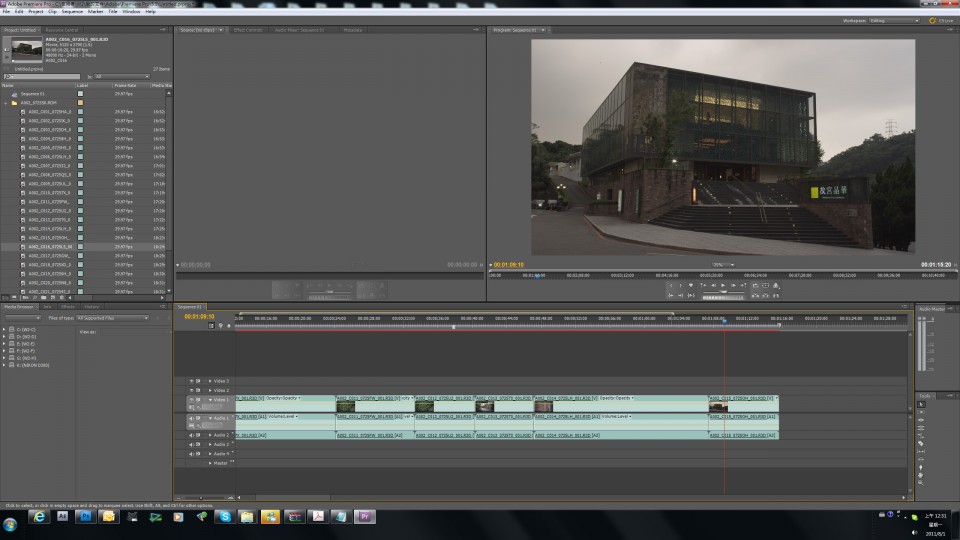This screenshot has height=540, width=960.
Task: Toggle the Snap icon in timeline
Action: [x=212, y=325]
